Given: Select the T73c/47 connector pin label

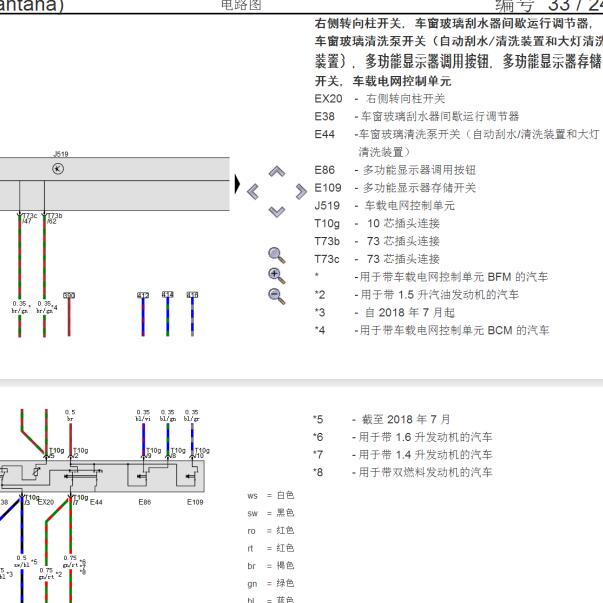Looking at the screenshot, I should click(x=29, y=218).
